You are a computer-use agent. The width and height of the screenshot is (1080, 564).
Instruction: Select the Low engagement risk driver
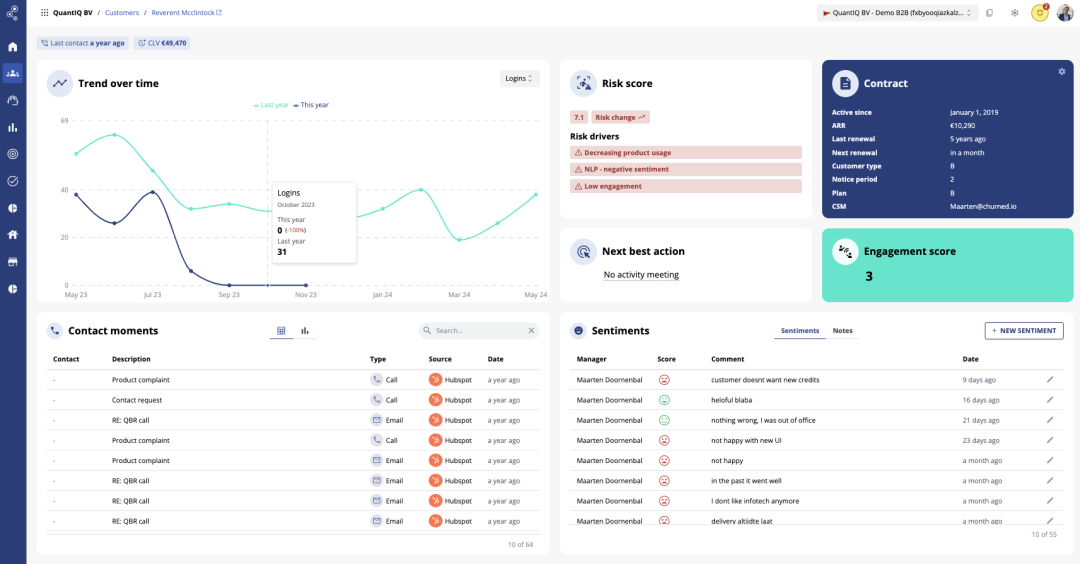pos(686,186)
